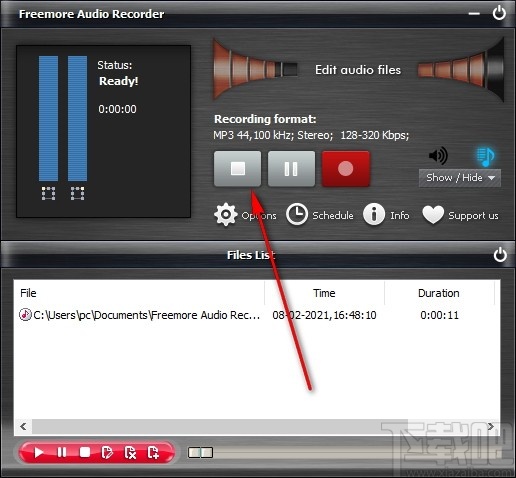Minimize the Freemore Audio Recorder window
The image size is (516, 478).
pos(474,14)
